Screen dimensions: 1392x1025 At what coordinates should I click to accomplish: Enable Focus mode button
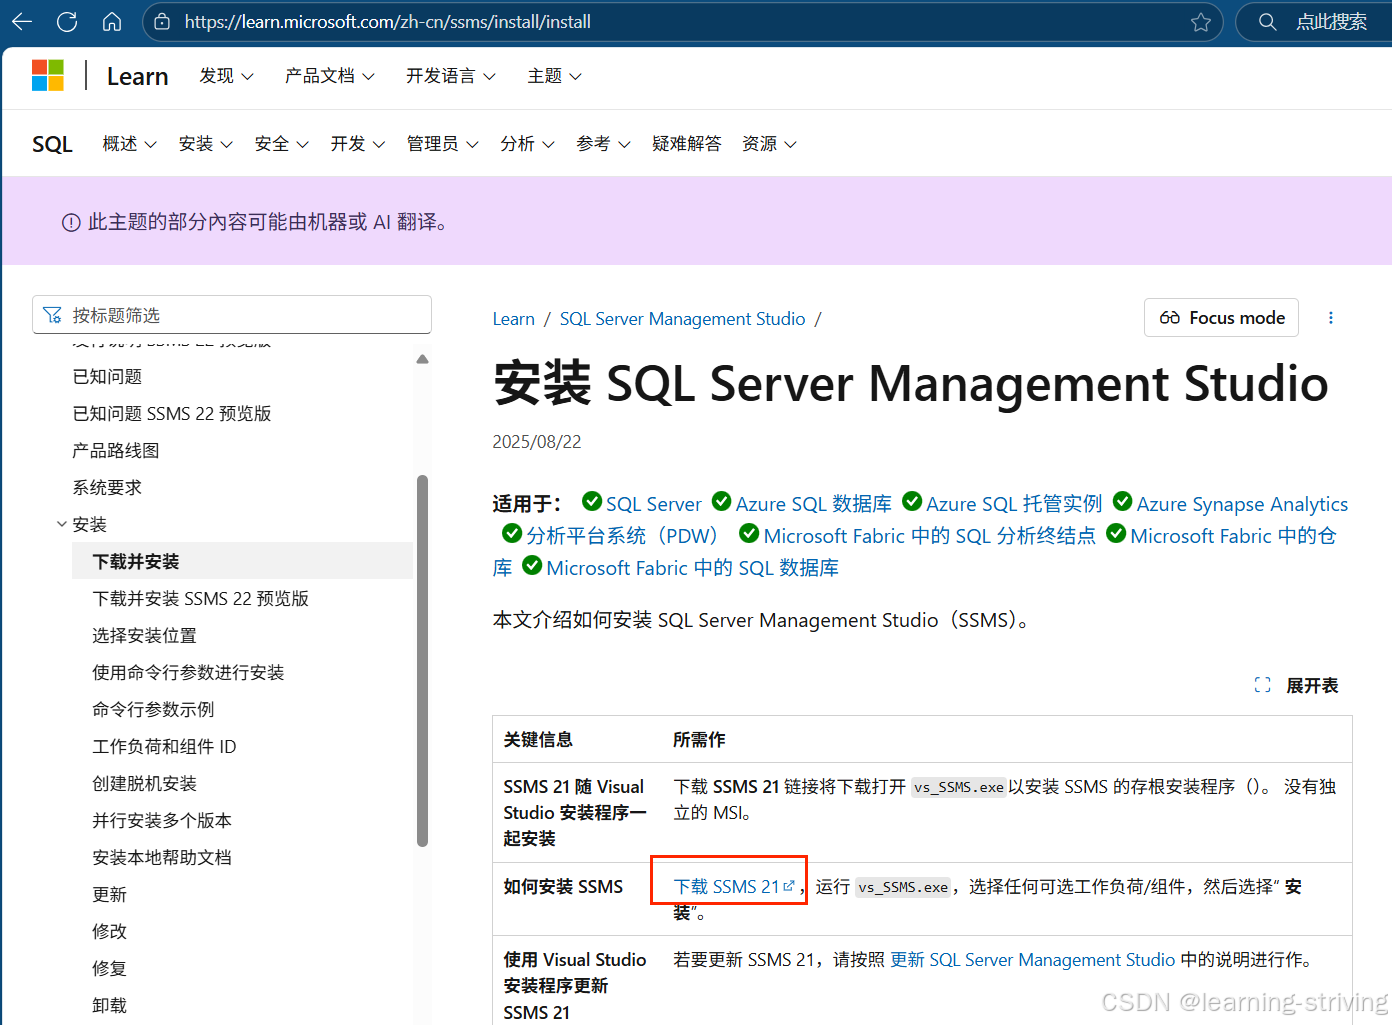coord(1221,318)
